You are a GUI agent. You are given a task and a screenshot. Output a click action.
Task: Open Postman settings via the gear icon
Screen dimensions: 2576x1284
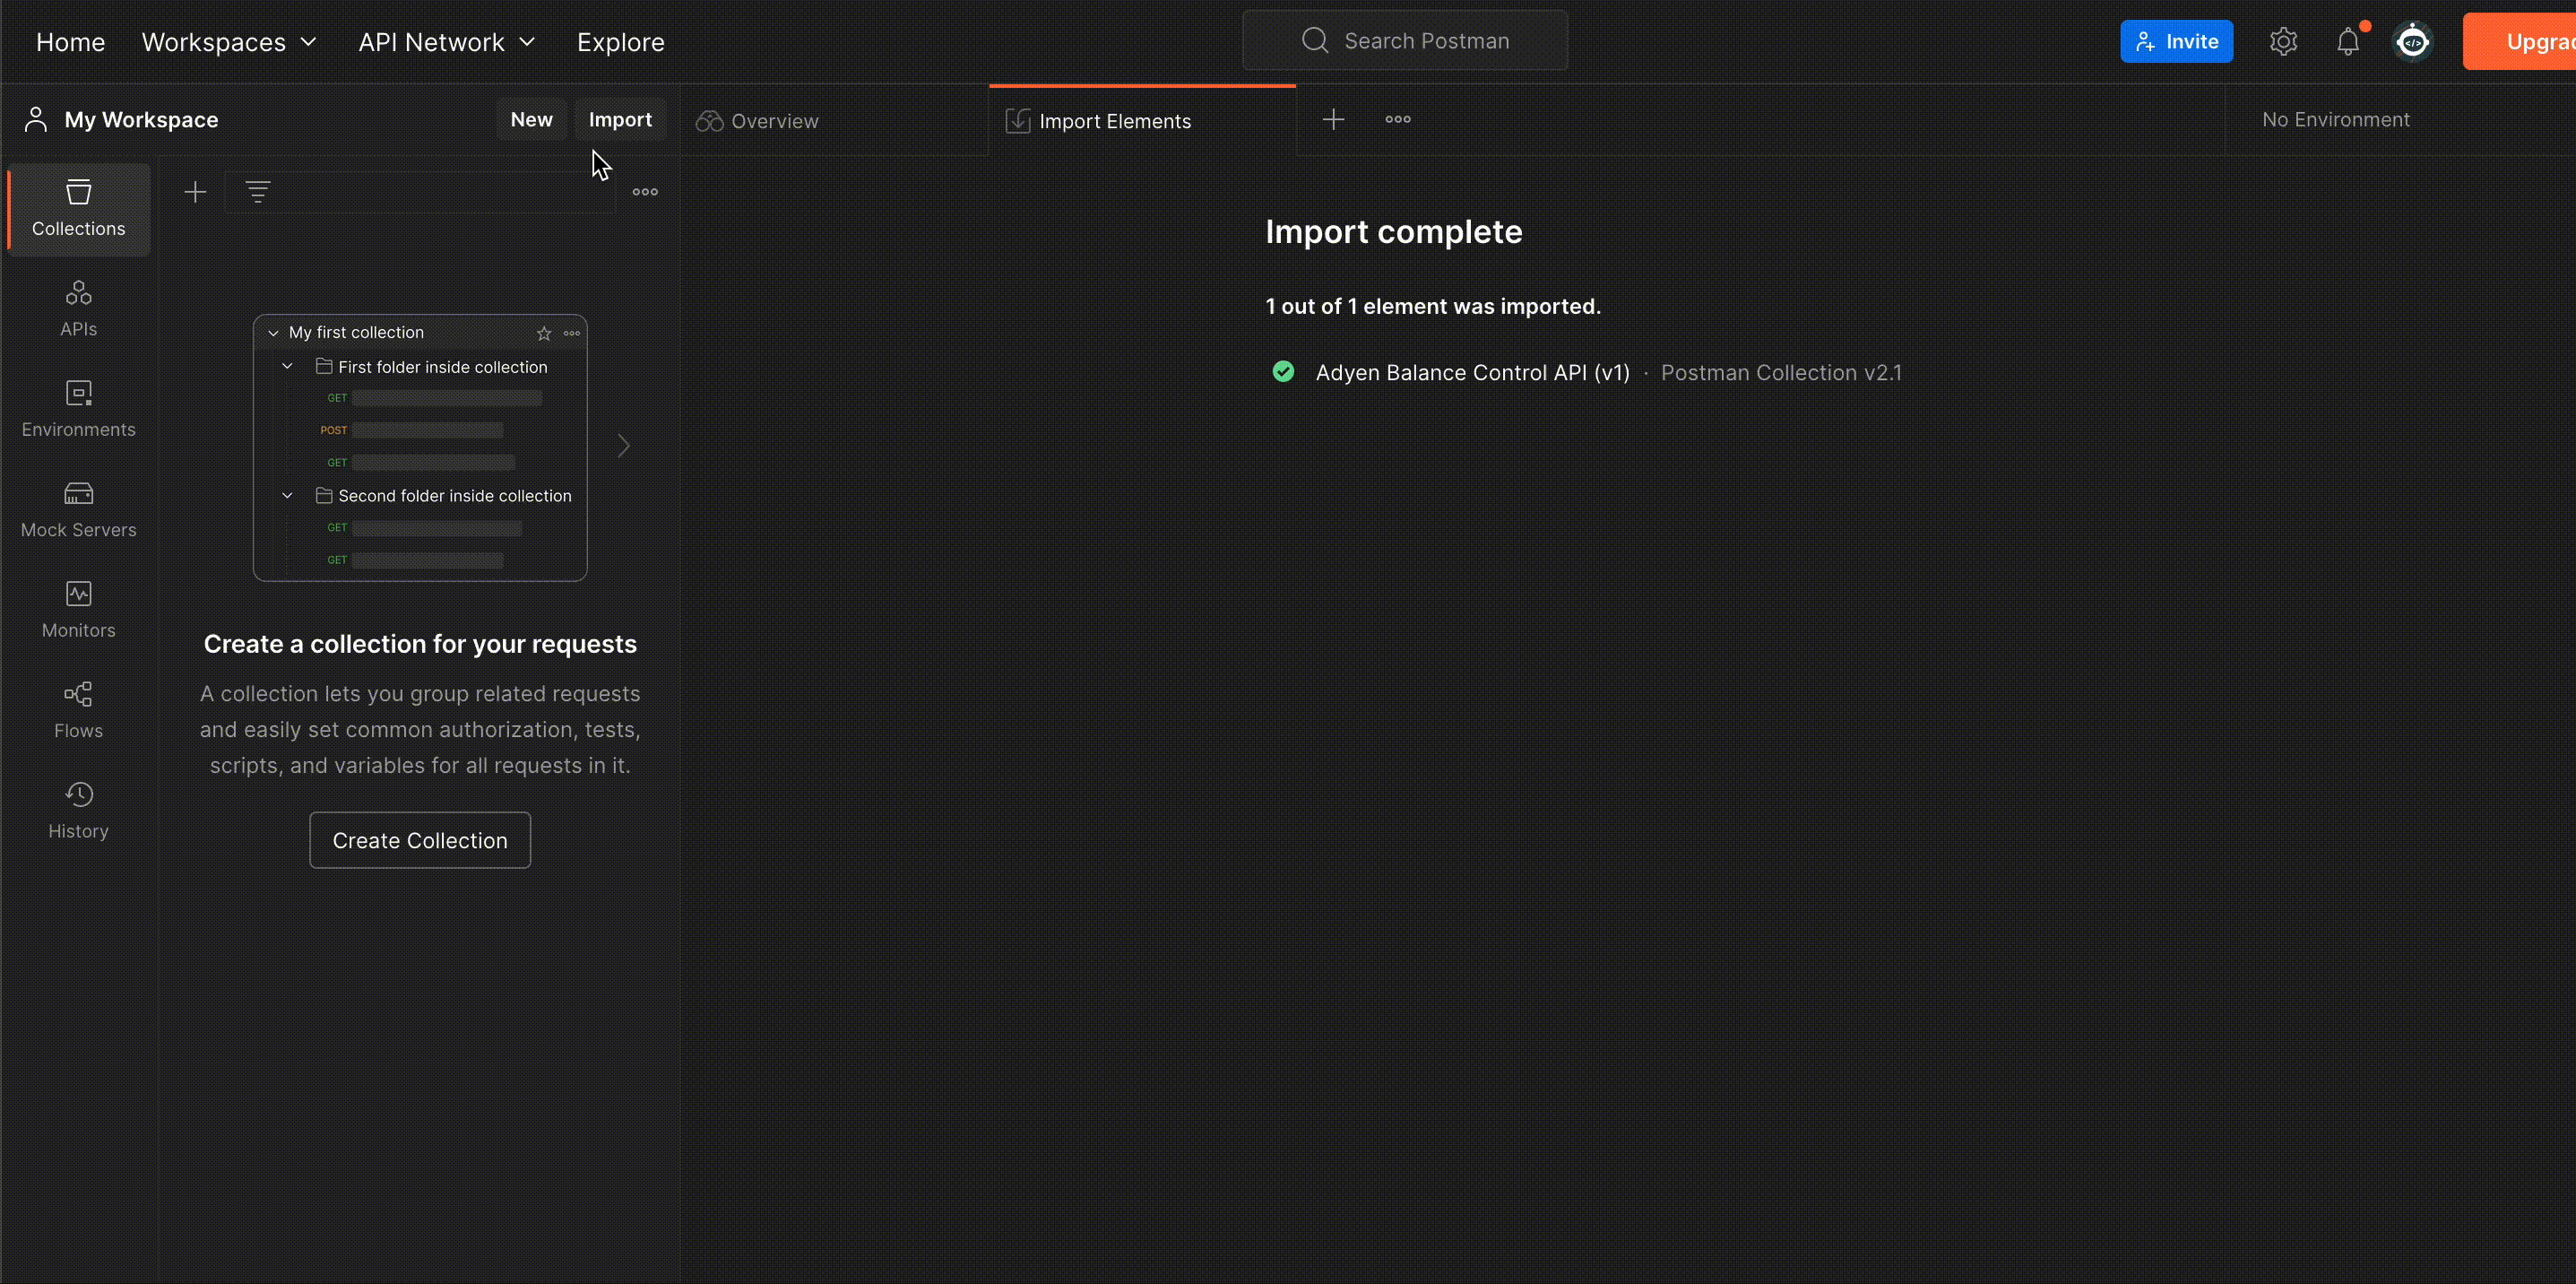2283,41
